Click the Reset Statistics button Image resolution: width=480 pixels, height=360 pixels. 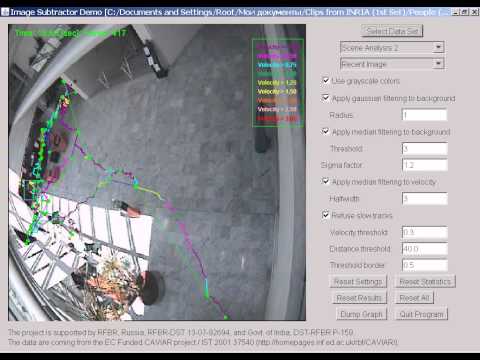425,282
